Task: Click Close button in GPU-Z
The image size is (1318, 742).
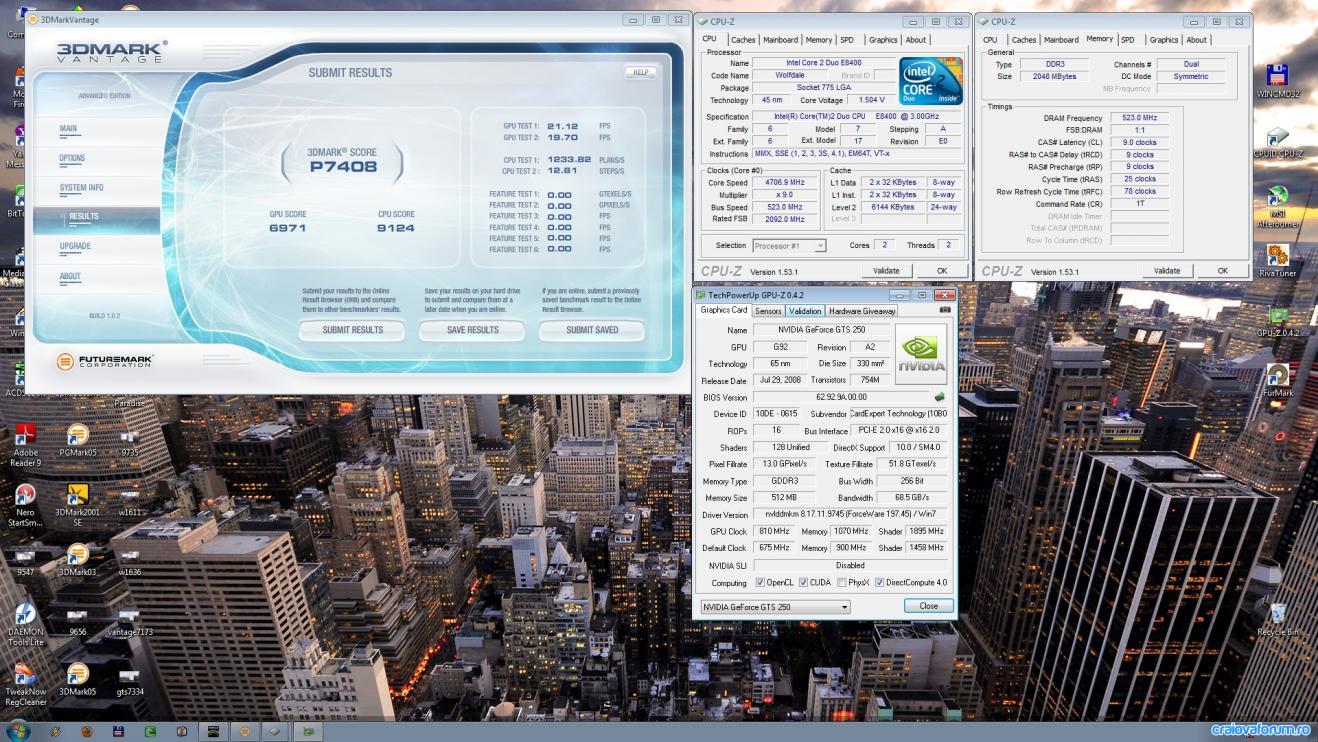Action: point(929,606)
